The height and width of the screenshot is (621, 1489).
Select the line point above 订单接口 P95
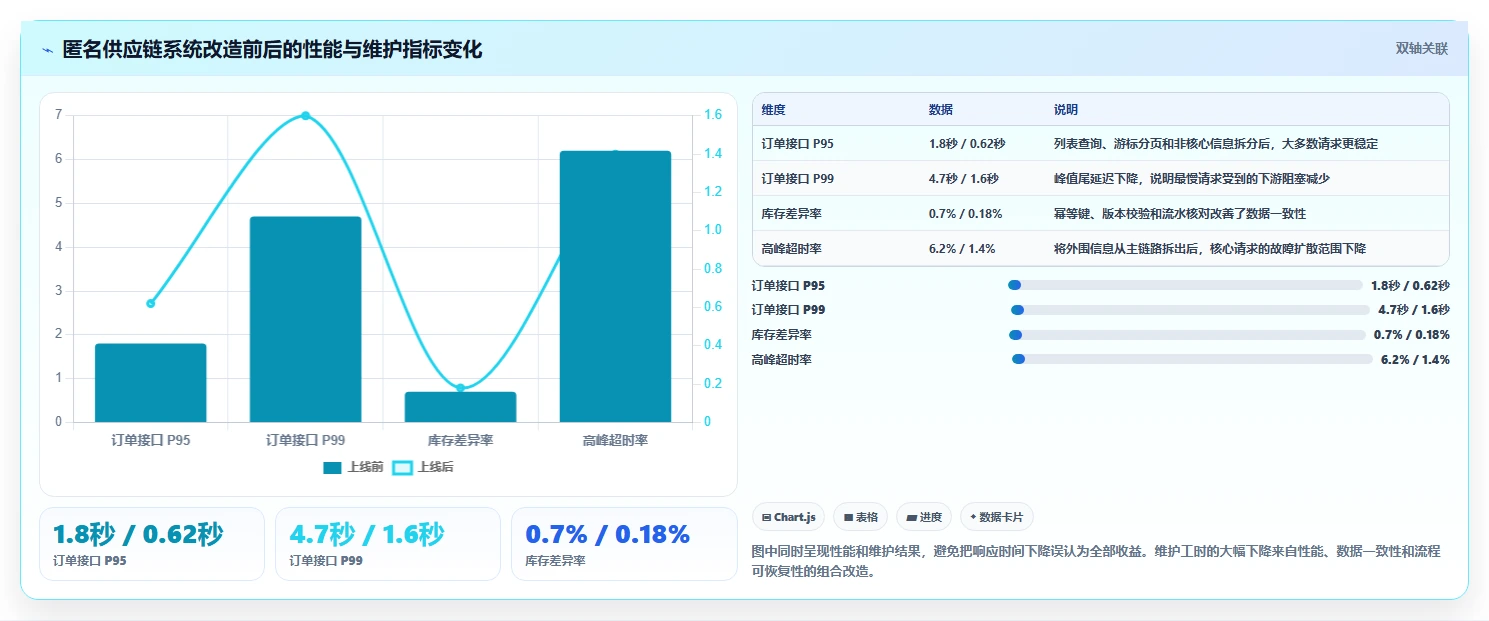coord(151,303)
